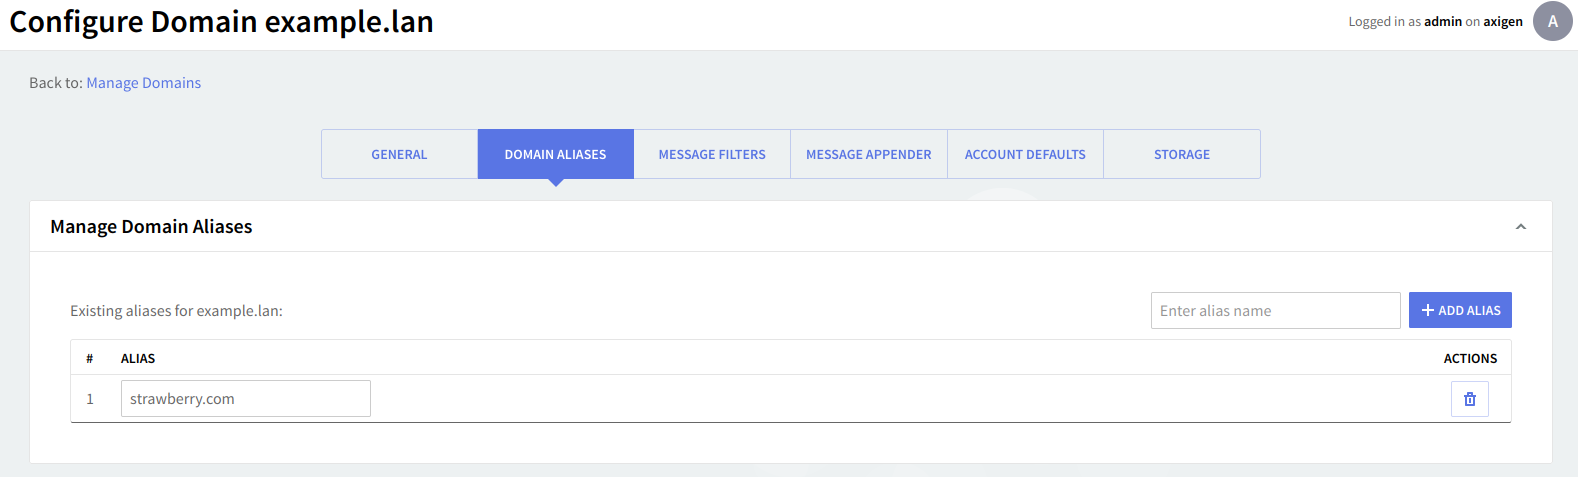The image size is (1578, 477).
Task: Select the Domain Aliases tab
Action: point(555,154)
